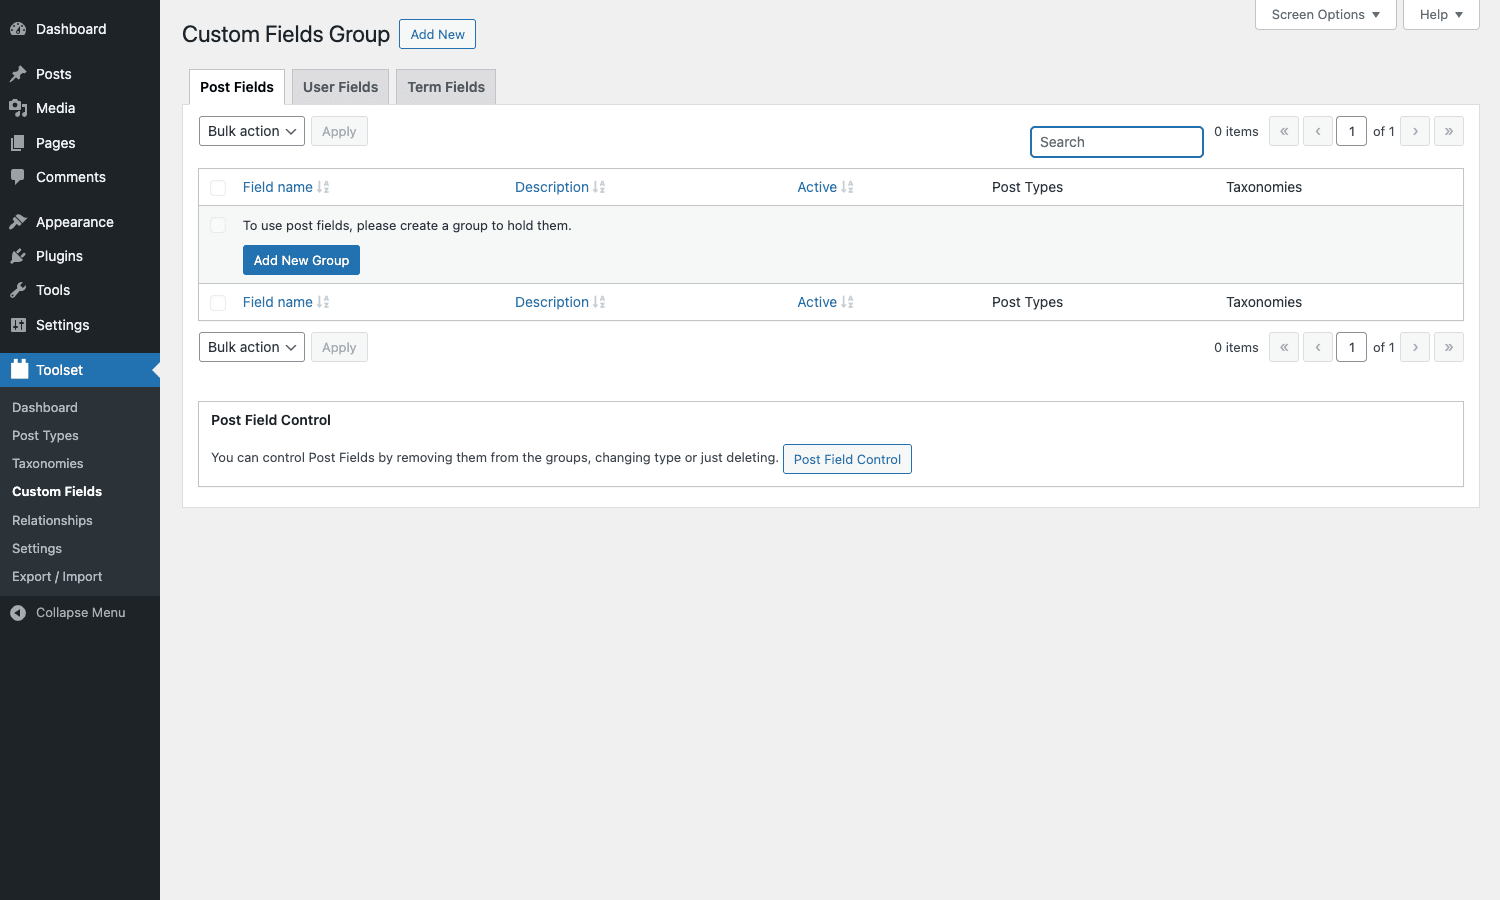Open the bottom Bulk action dropdown
The height and width of the screenshot is (900, 1500).
252,347
